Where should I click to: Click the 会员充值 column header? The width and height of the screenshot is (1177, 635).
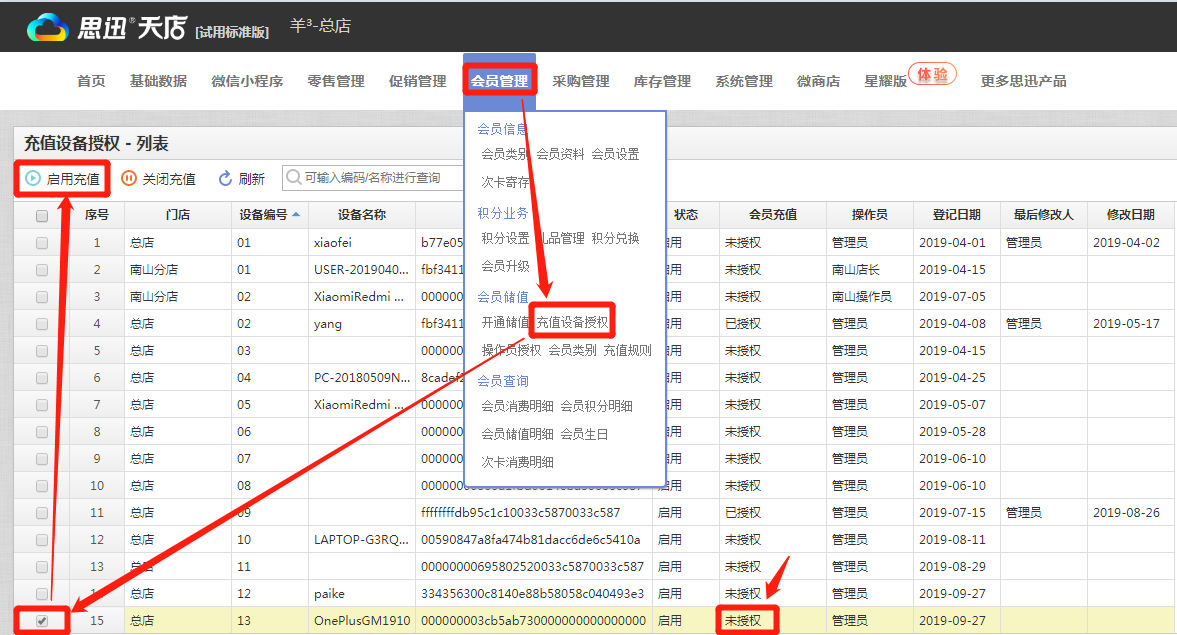[772, 215]
